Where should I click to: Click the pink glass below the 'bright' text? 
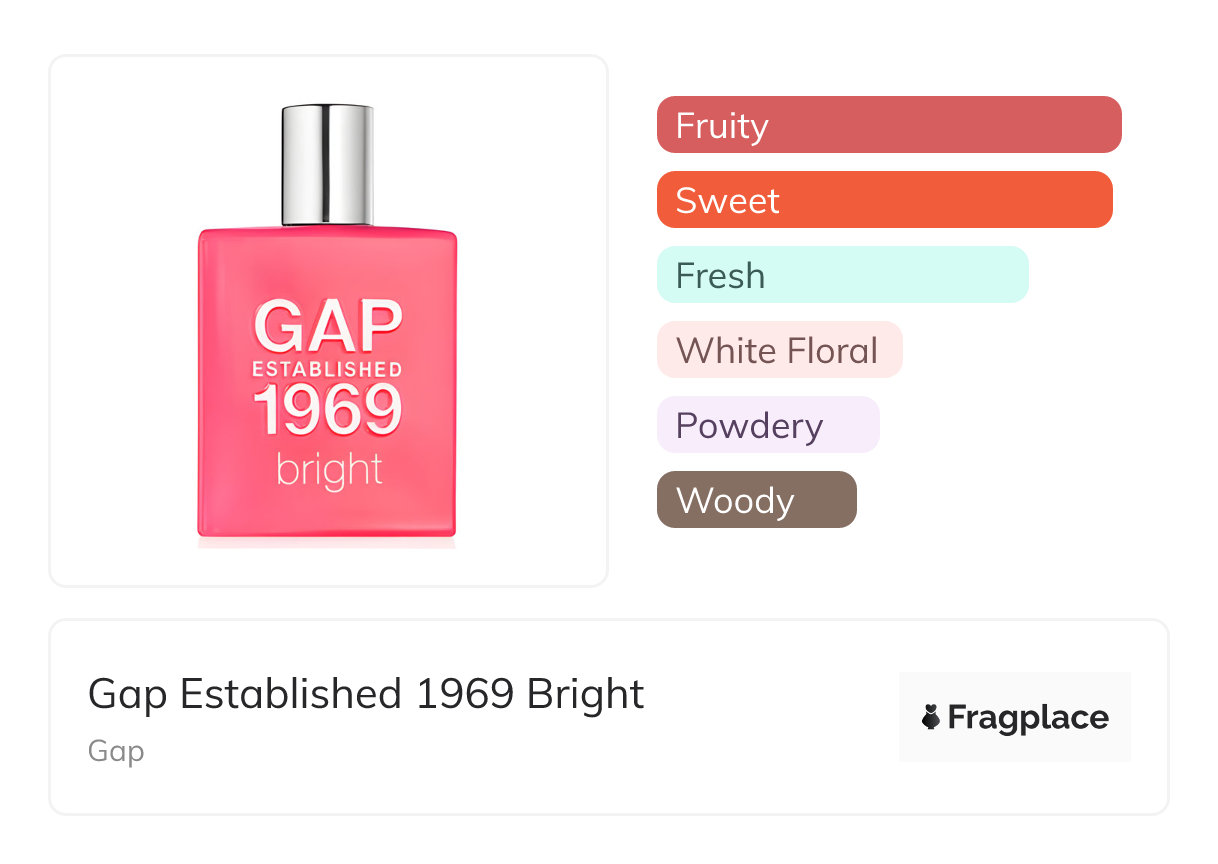[x=327, y=515]
